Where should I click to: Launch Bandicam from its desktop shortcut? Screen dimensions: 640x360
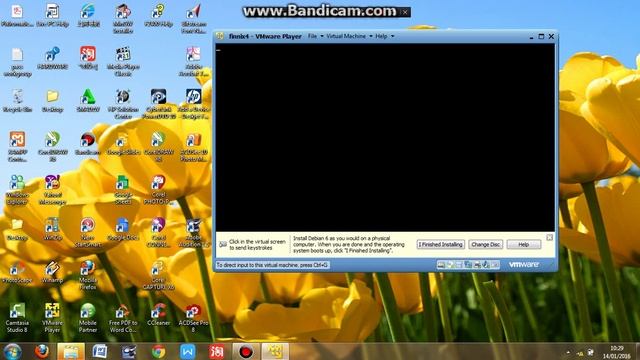(87, 144)
